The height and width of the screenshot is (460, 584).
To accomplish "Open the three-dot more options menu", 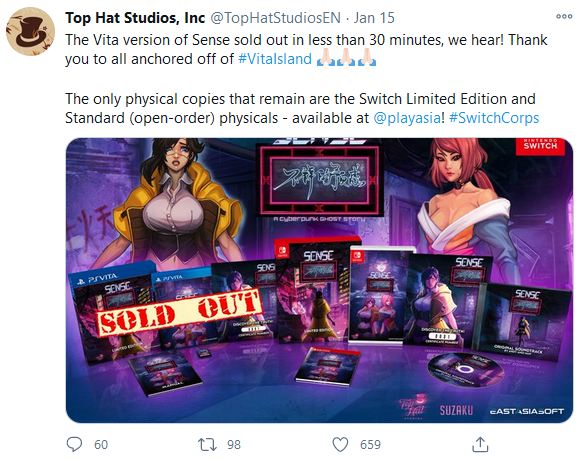I will click(x=564, y=16).
